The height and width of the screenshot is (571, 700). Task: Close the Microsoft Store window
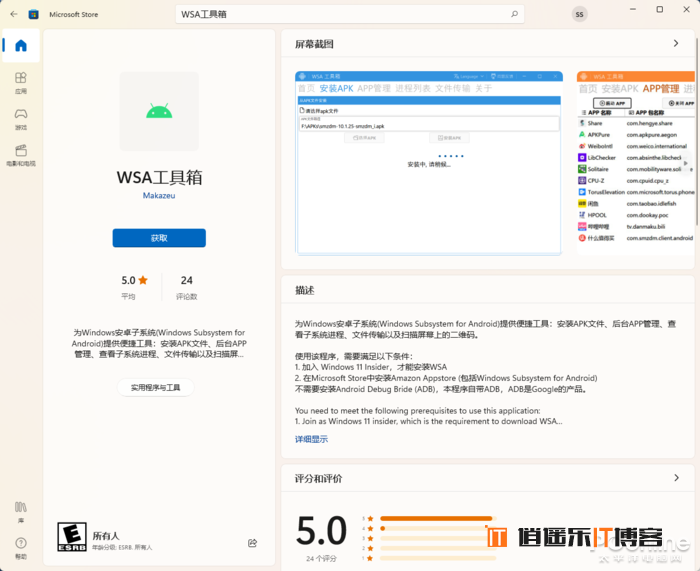tap(686, 9)
